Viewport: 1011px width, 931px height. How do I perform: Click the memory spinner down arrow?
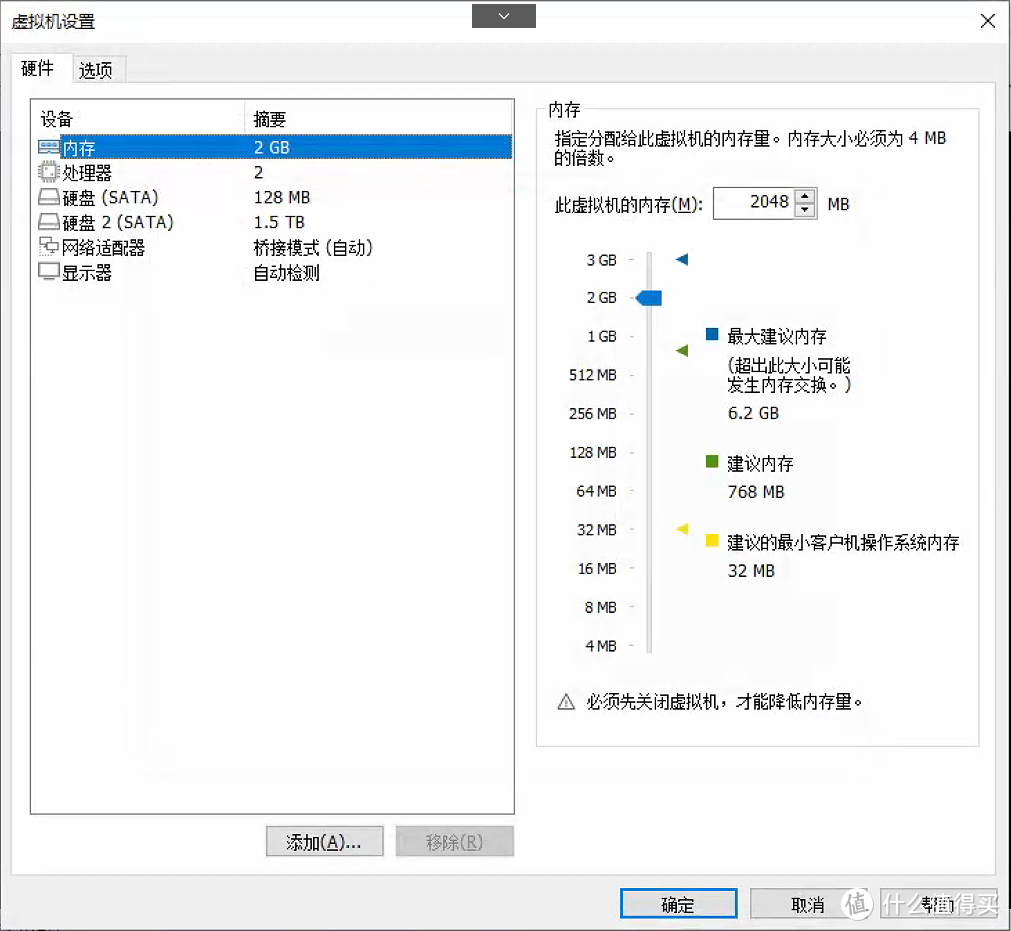(x=805, y=209)
